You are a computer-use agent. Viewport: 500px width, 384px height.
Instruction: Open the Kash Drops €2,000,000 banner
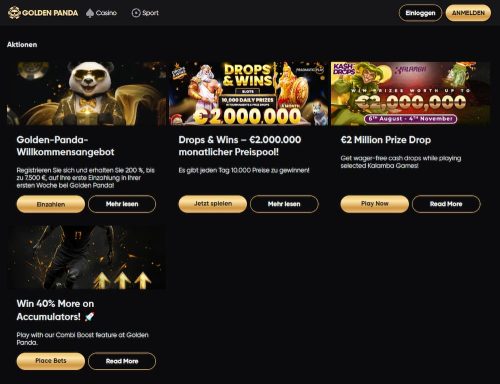[410, 94]
